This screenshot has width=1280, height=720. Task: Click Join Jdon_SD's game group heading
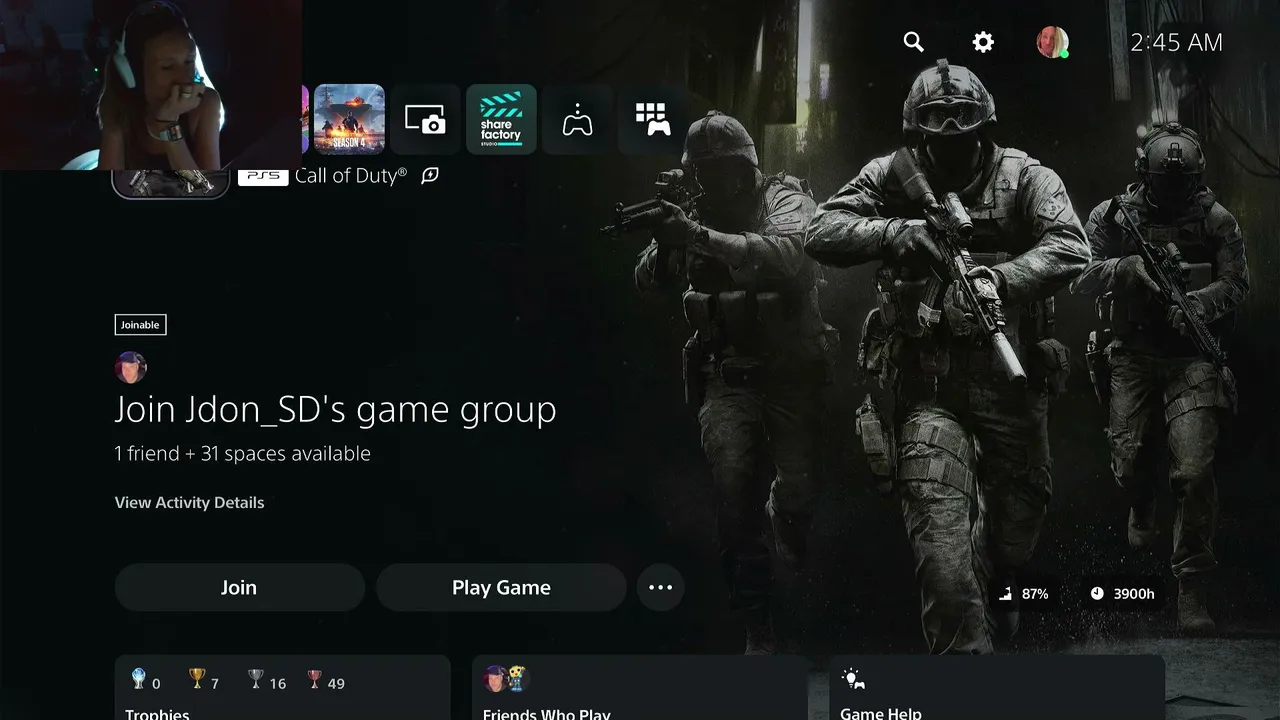tap(335, 410)
